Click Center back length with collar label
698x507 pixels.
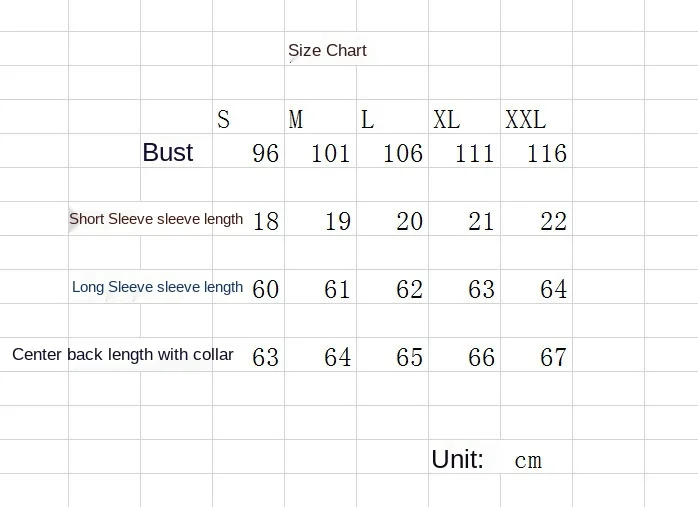123,354
